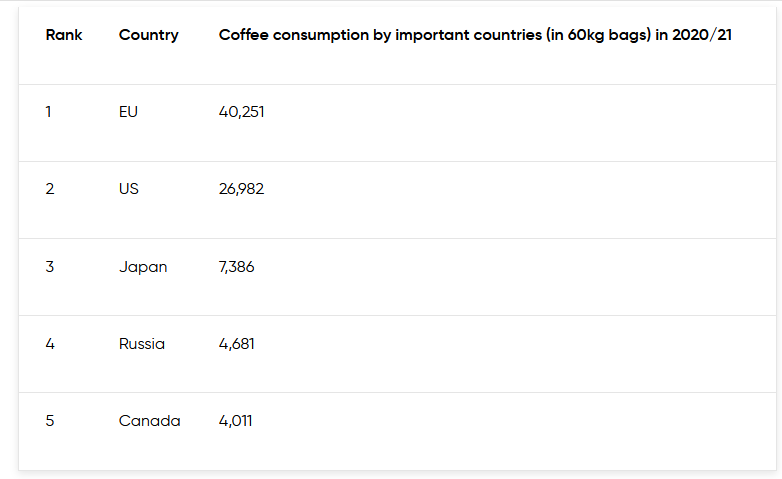Select the Canada country cell

pyautogui.click(x=149, y=421)
